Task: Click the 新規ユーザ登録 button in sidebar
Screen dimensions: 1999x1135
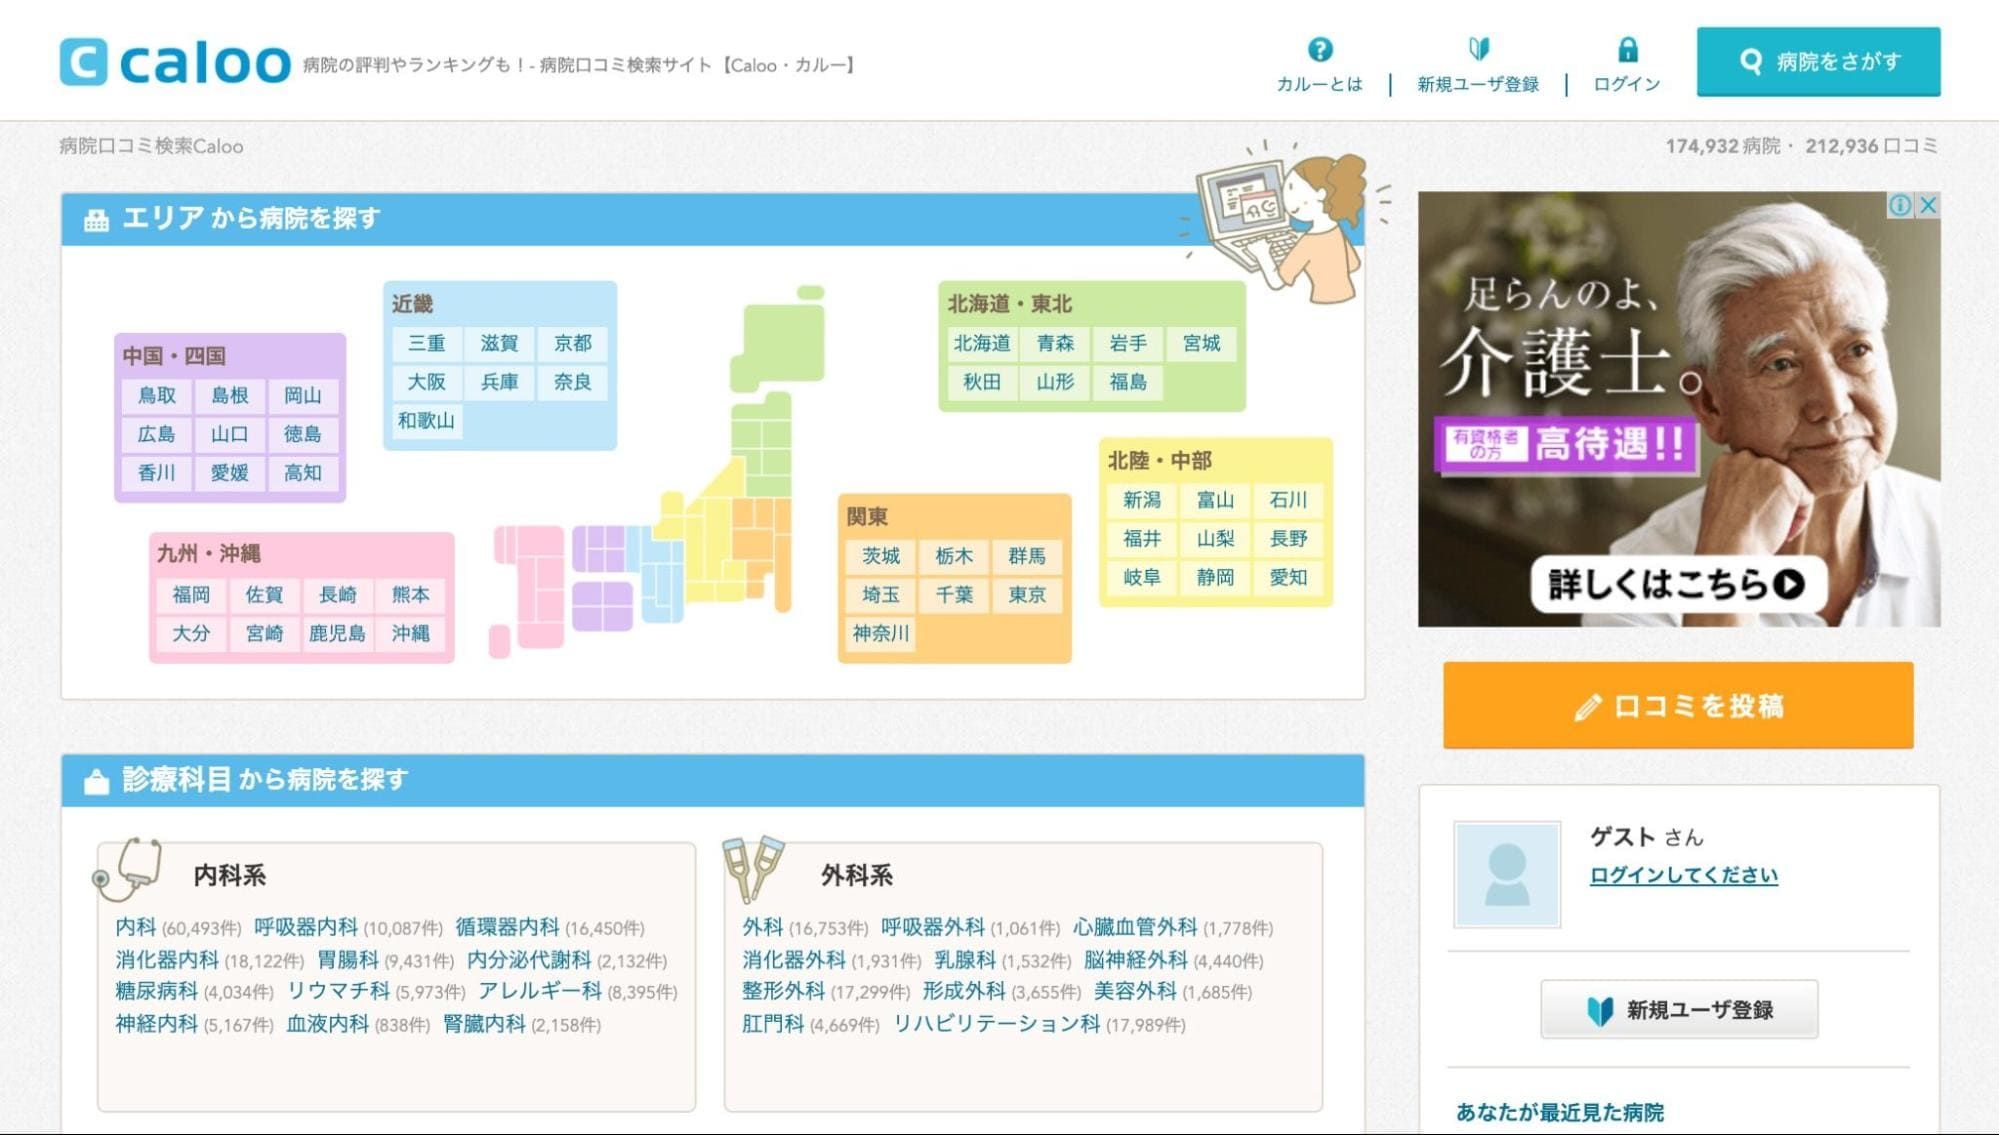Action: pos(1679,1010)
